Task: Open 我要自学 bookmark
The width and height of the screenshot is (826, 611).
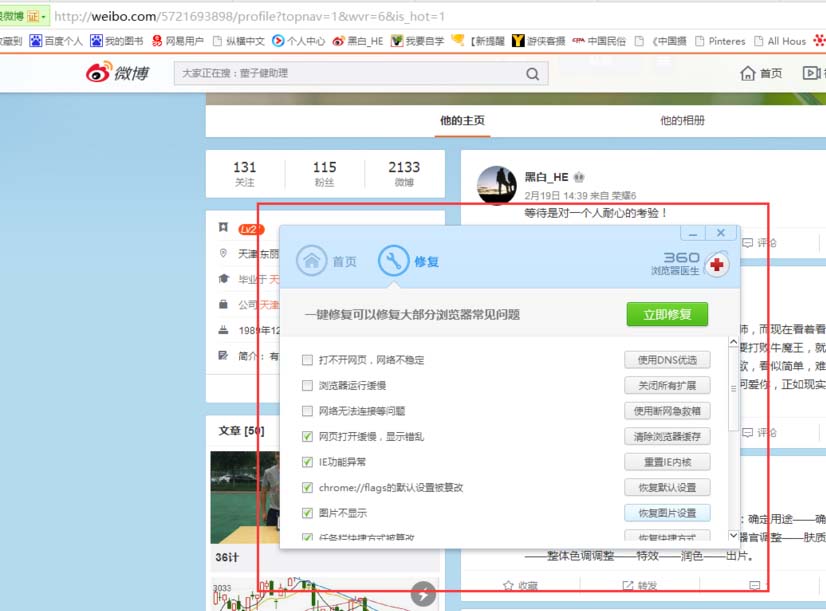Action: (x=418, y=41)
